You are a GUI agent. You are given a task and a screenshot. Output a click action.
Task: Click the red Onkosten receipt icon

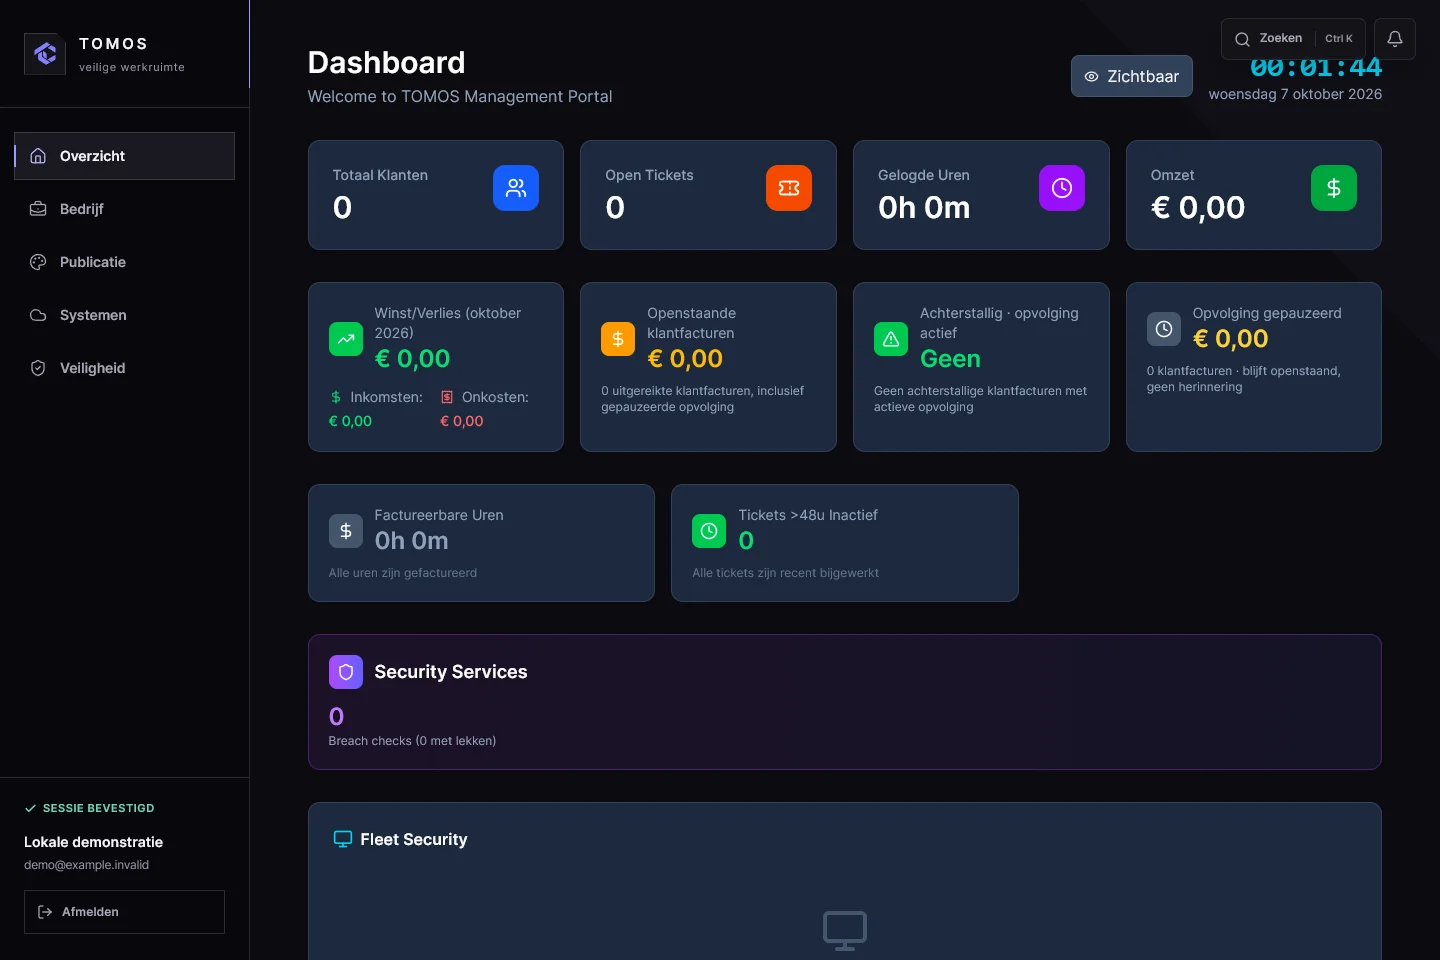(x=447, y=397)
